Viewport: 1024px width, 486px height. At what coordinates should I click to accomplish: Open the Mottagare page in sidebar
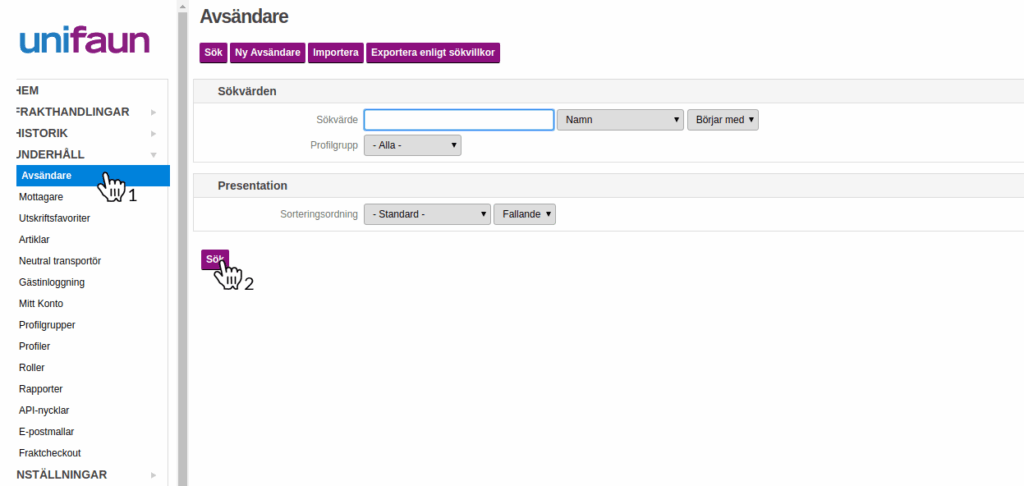click(x=41, y=197)
